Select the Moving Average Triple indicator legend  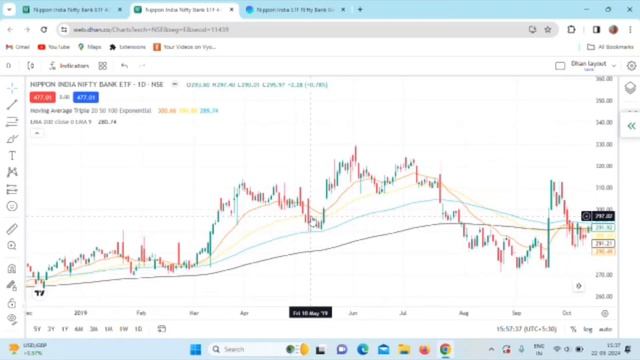click(91, 111)
